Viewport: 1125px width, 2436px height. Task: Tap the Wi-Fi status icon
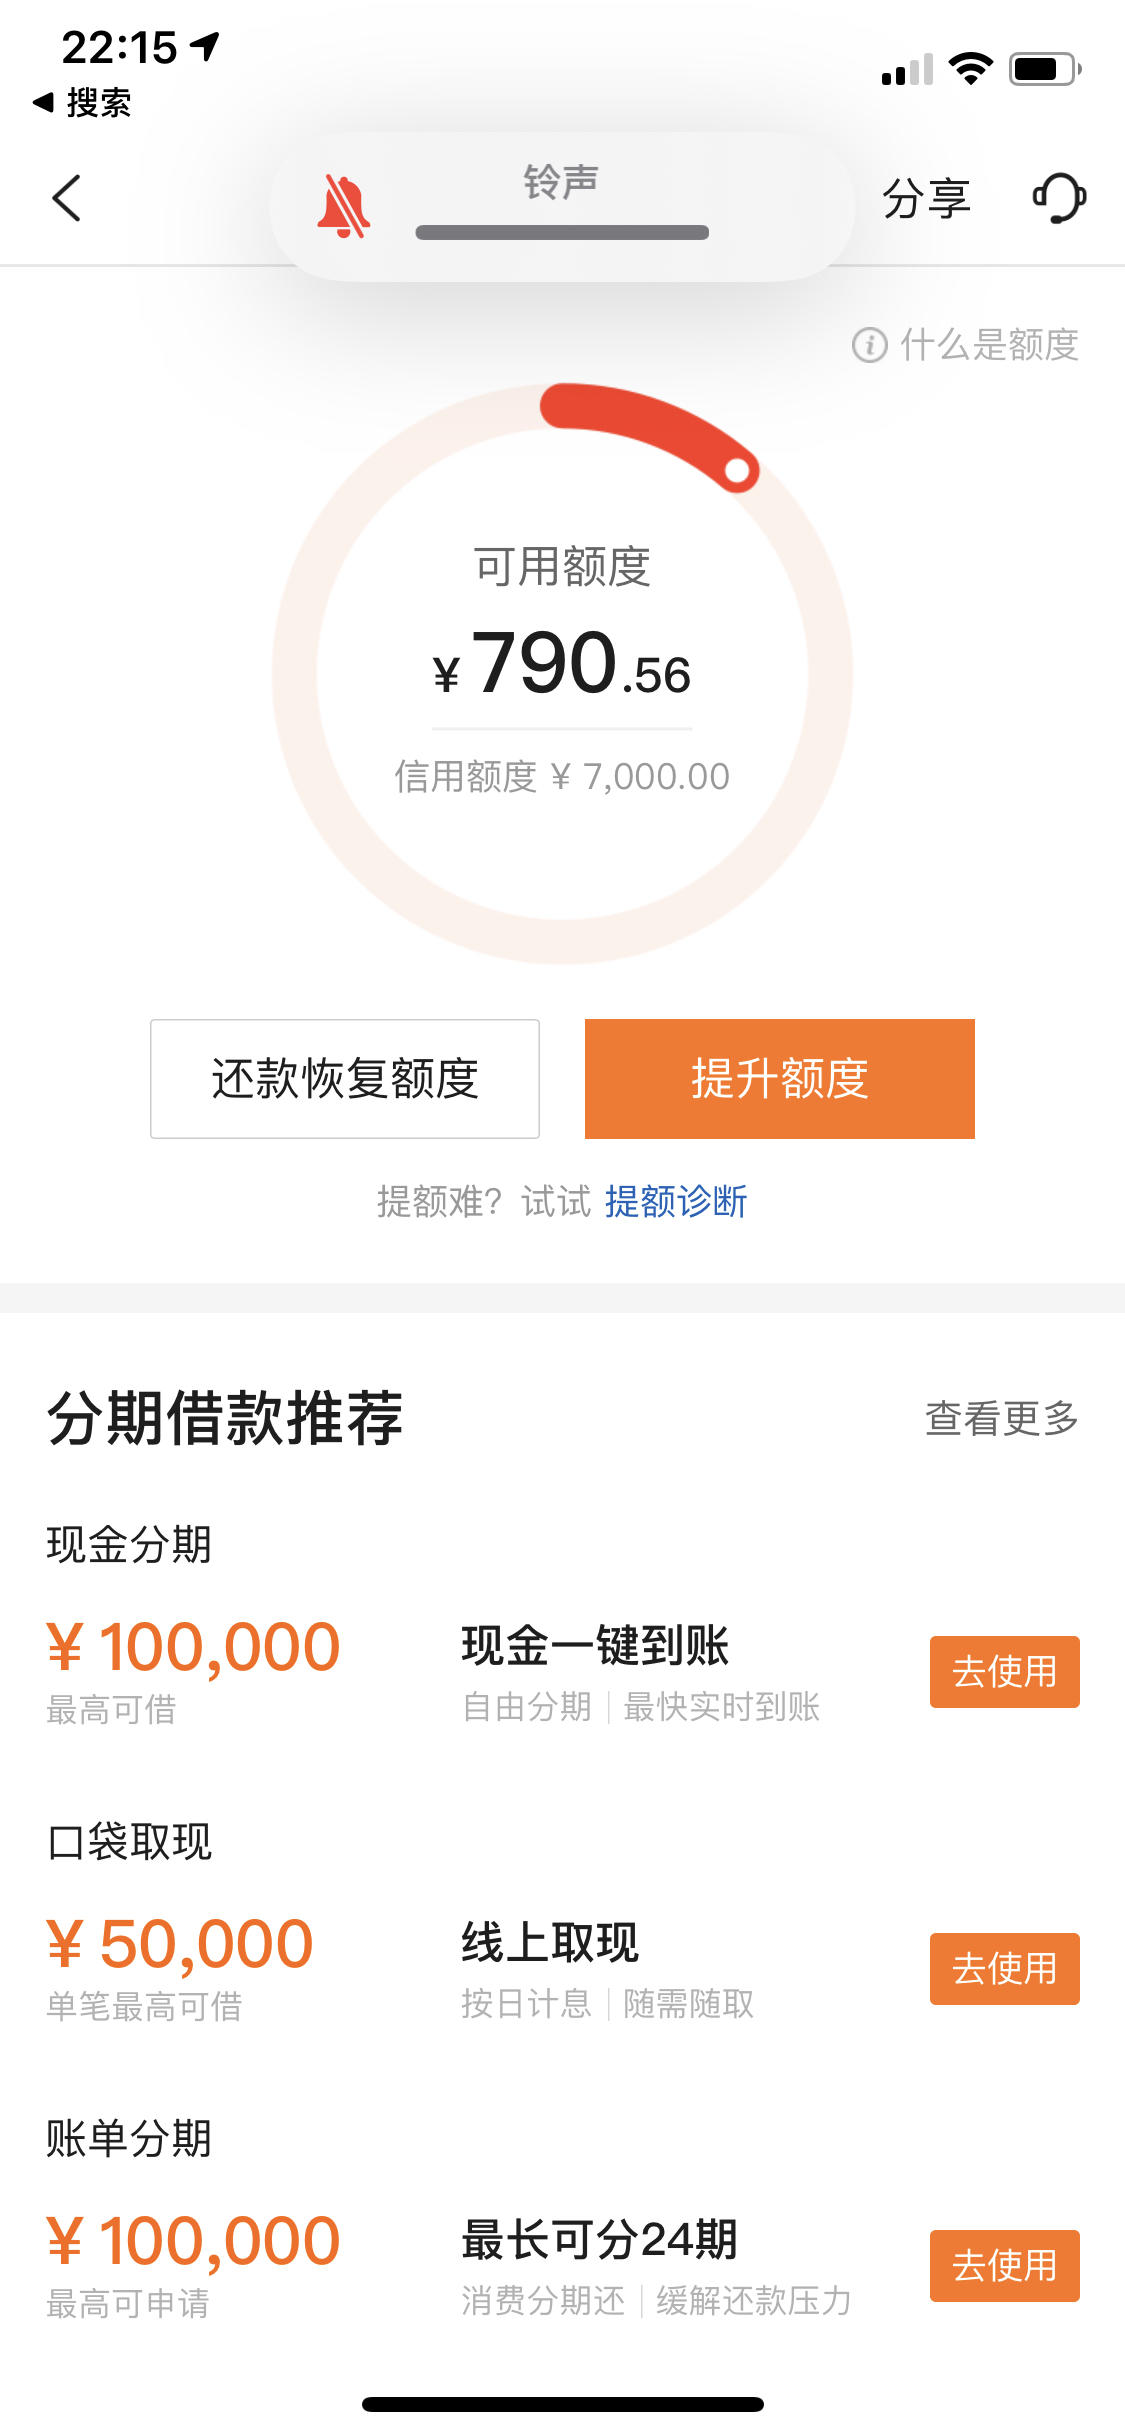(x=970, y=68)
